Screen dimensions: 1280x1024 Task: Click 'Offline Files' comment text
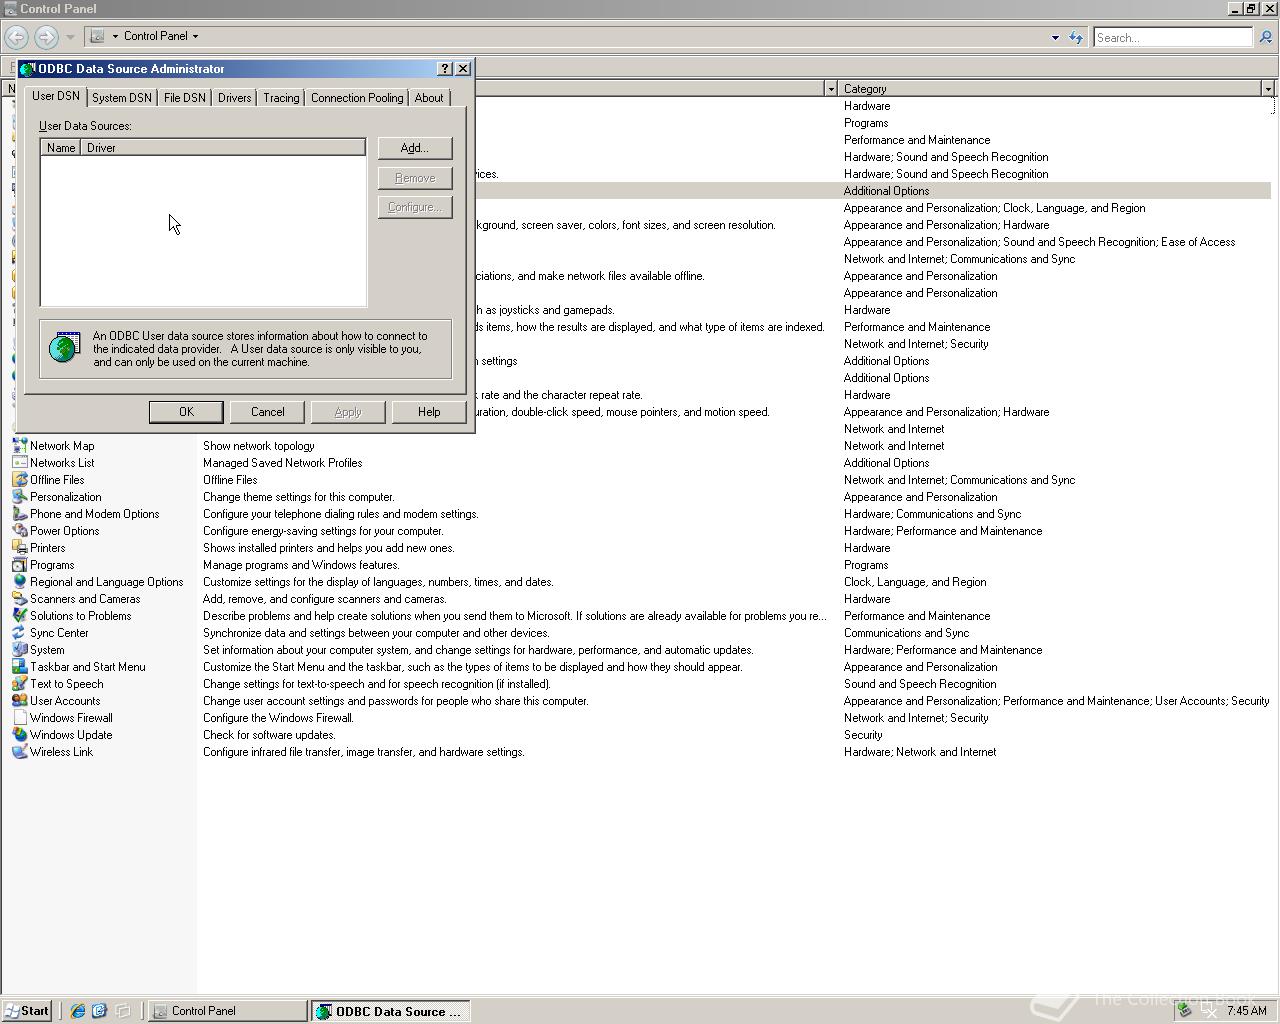pos(230,480)
